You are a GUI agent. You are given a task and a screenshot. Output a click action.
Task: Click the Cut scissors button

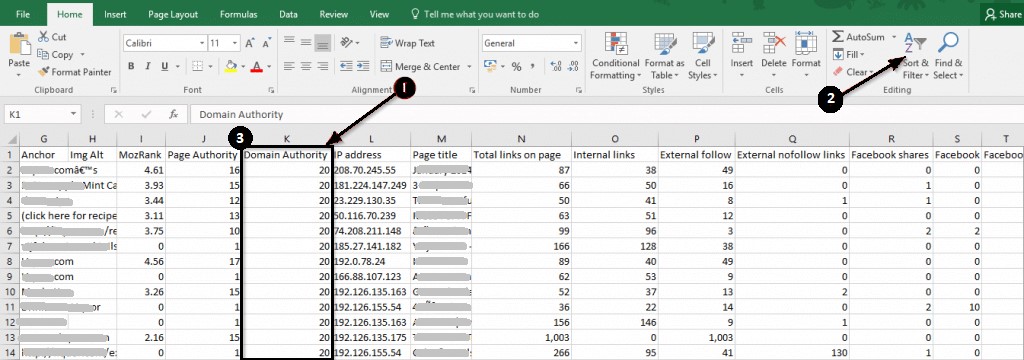(52, 37)
